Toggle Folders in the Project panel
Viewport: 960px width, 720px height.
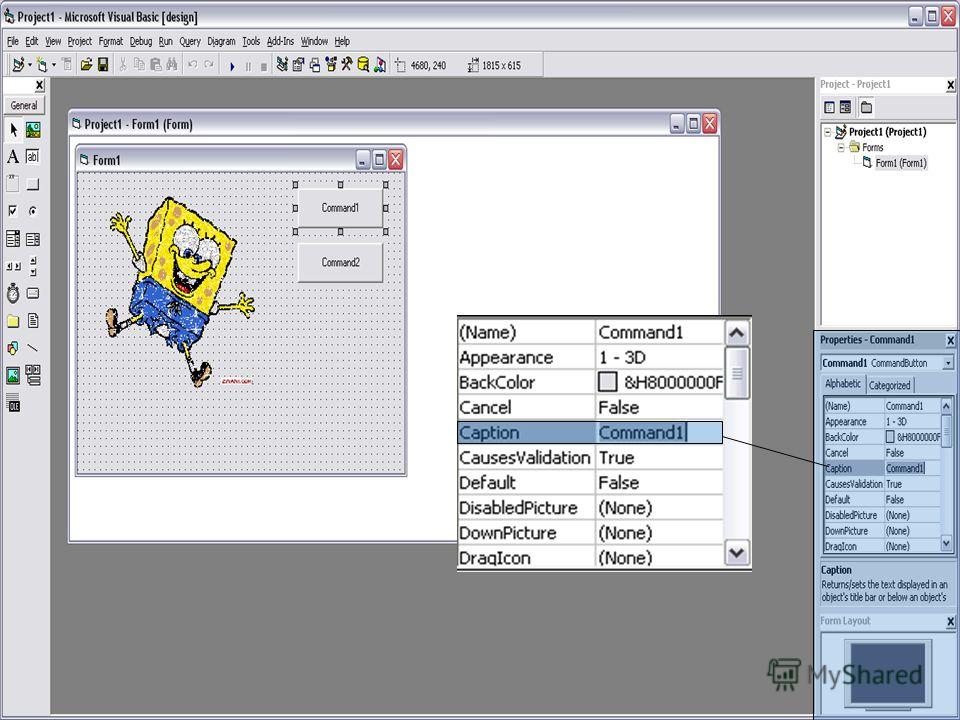pyautogui.click(x=866, y=108)
